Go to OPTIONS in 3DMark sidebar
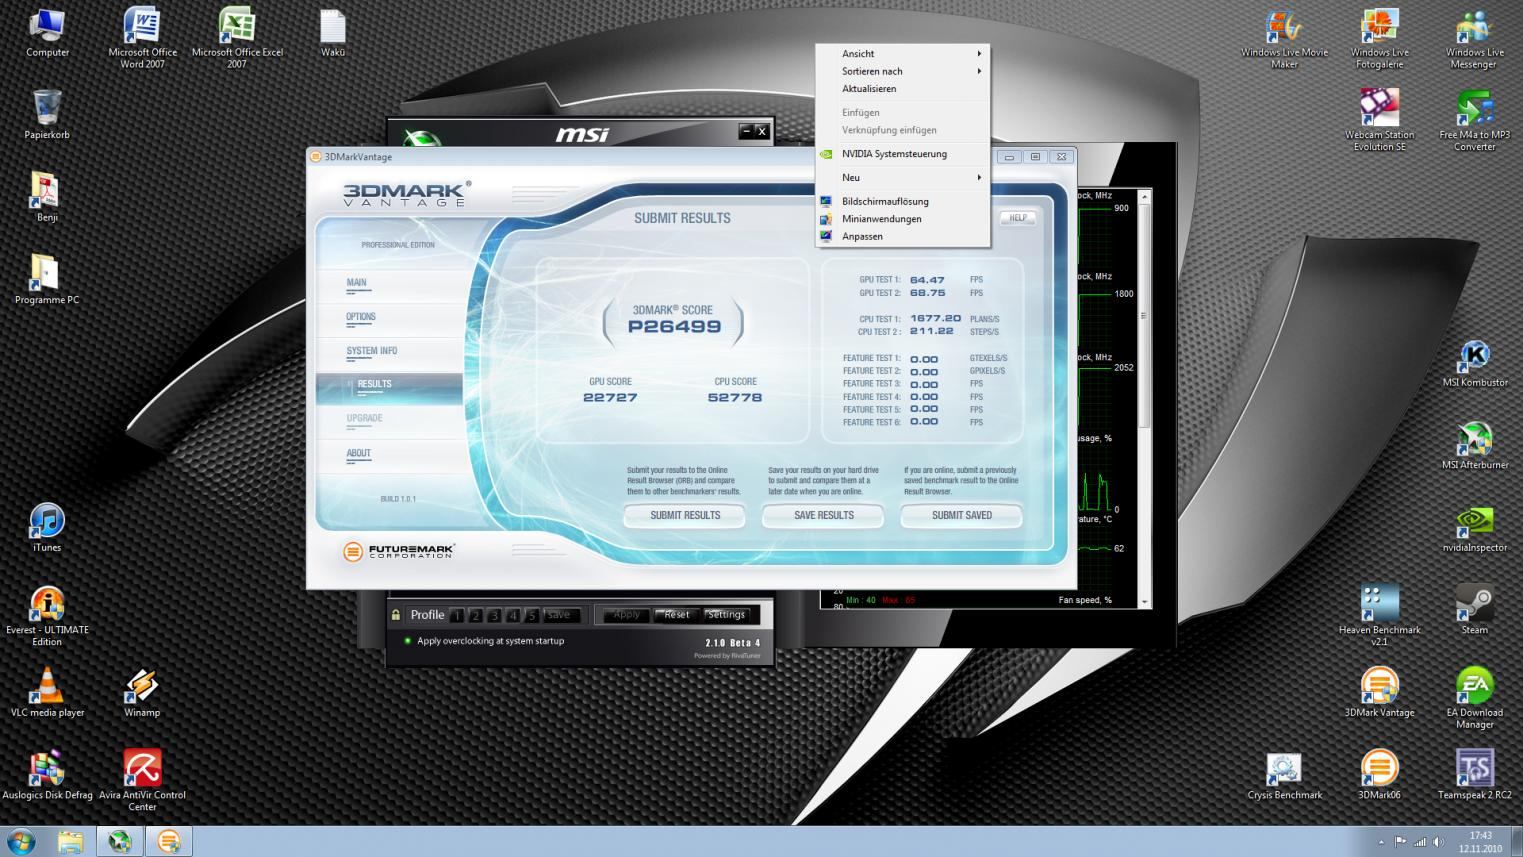1523x857 pixels. [x=361, y=317]
